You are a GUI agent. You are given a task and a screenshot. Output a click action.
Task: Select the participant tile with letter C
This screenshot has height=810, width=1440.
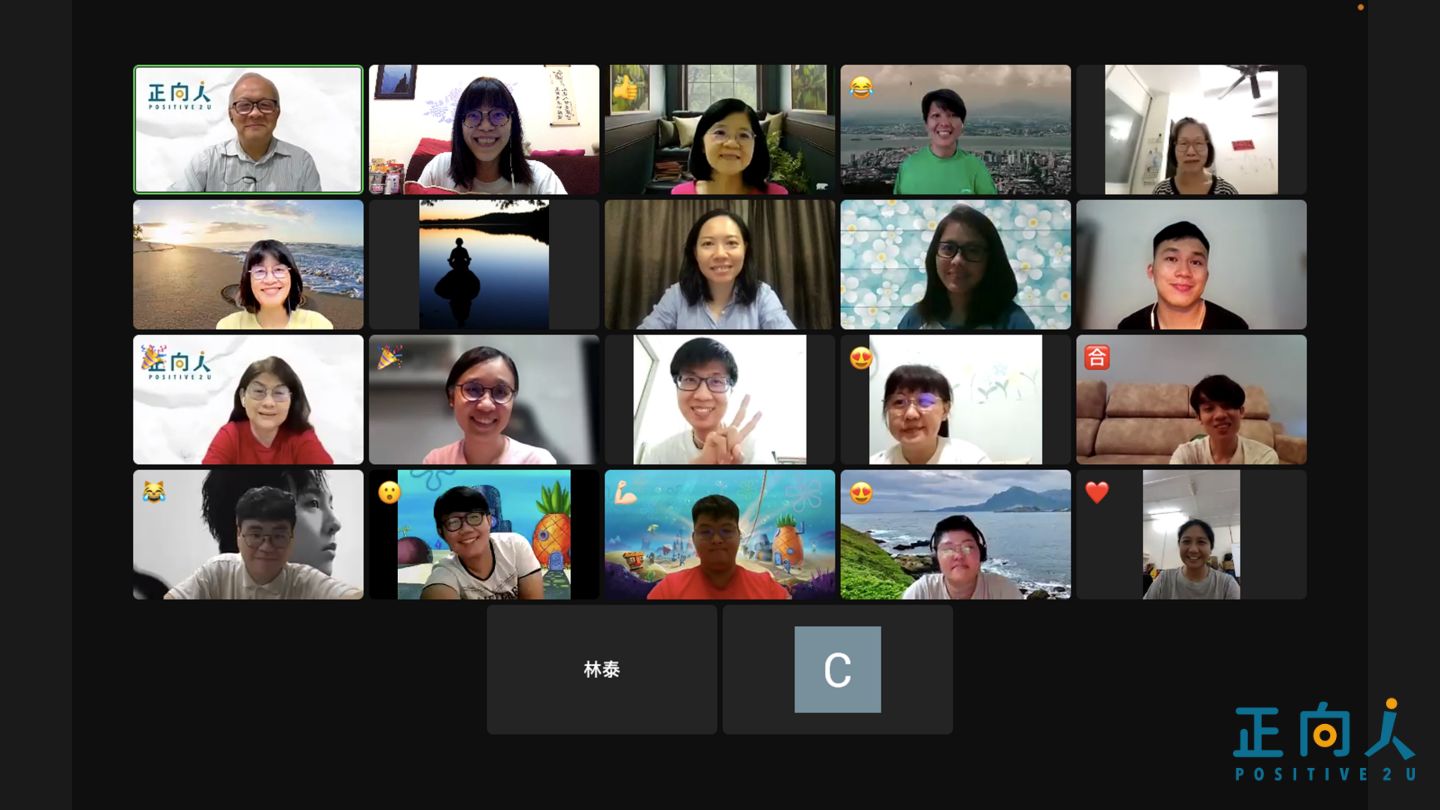coord(838,670)
